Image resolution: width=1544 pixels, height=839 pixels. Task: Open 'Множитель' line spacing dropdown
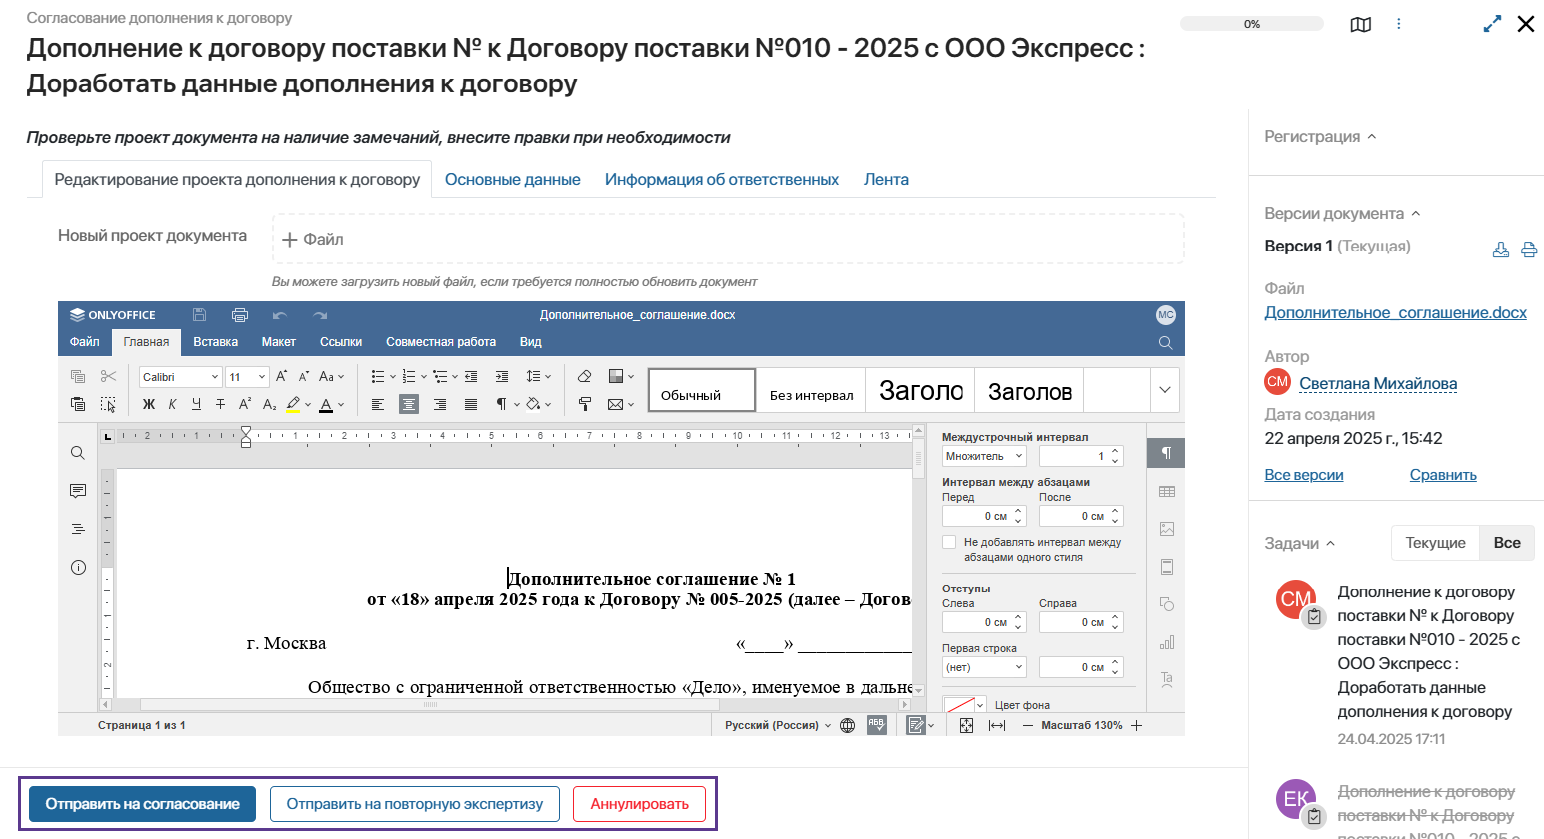click(x=984, y=456)
